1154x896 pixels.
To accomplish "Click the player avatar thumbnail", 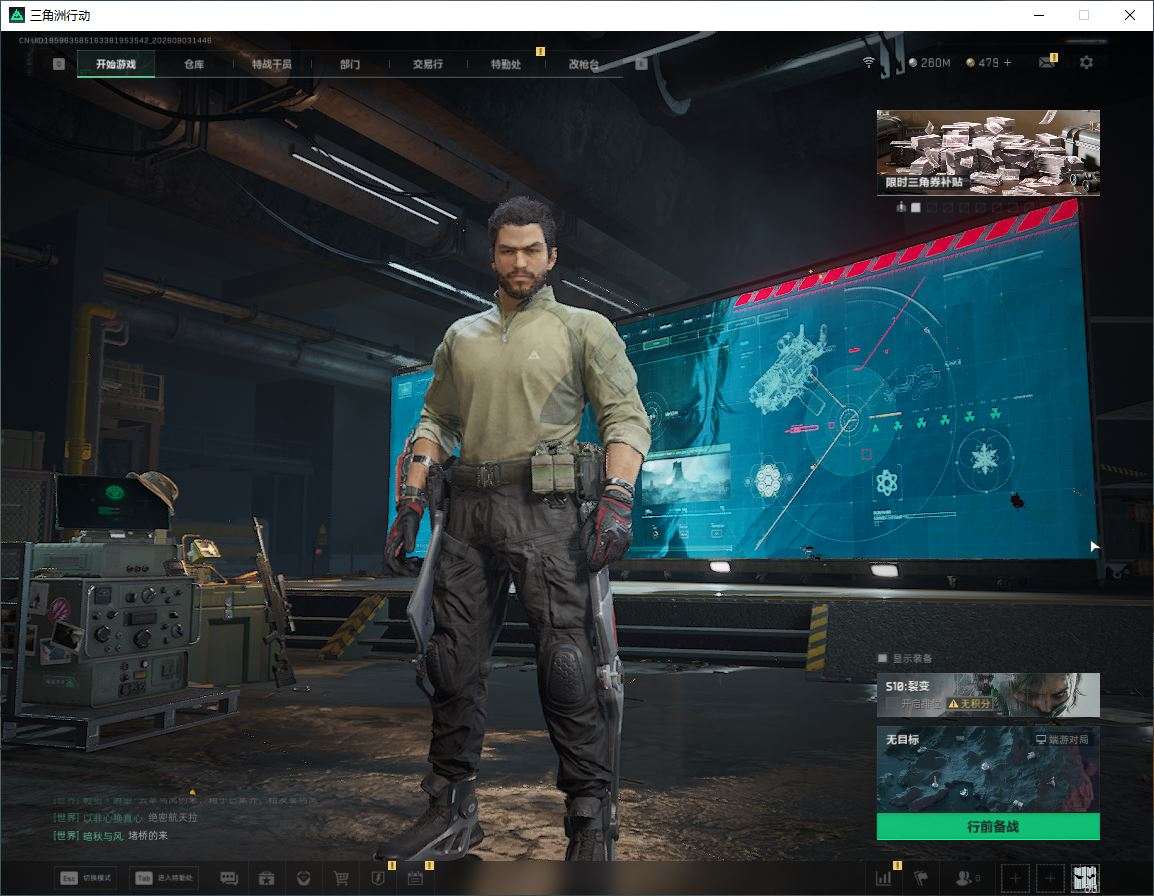I will (1086, 878).
